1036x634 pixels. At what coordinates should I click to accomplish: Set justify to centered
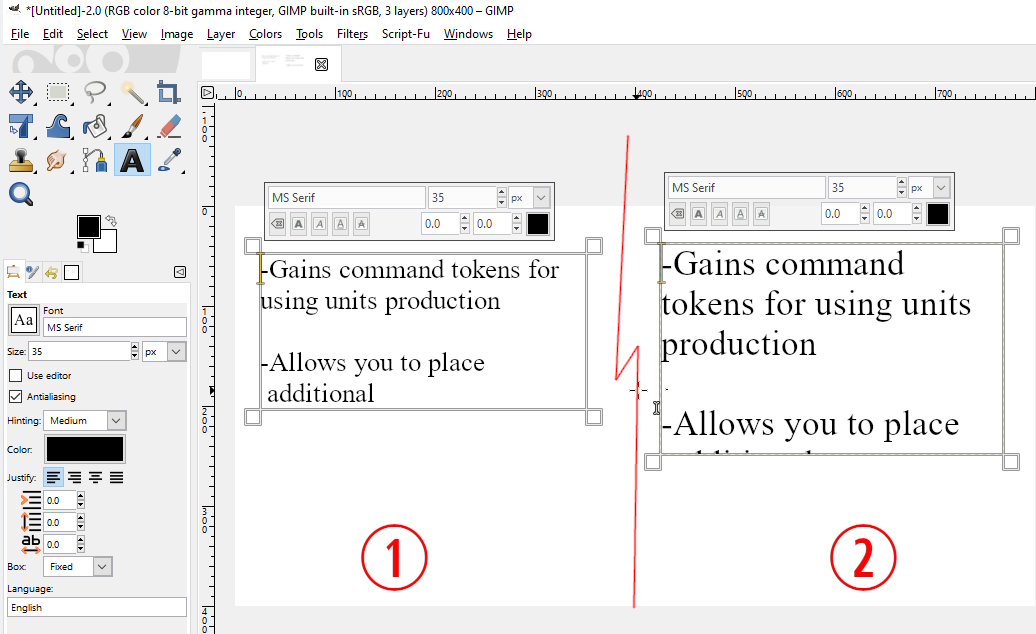pyautogui.click(x=95, y=477)
